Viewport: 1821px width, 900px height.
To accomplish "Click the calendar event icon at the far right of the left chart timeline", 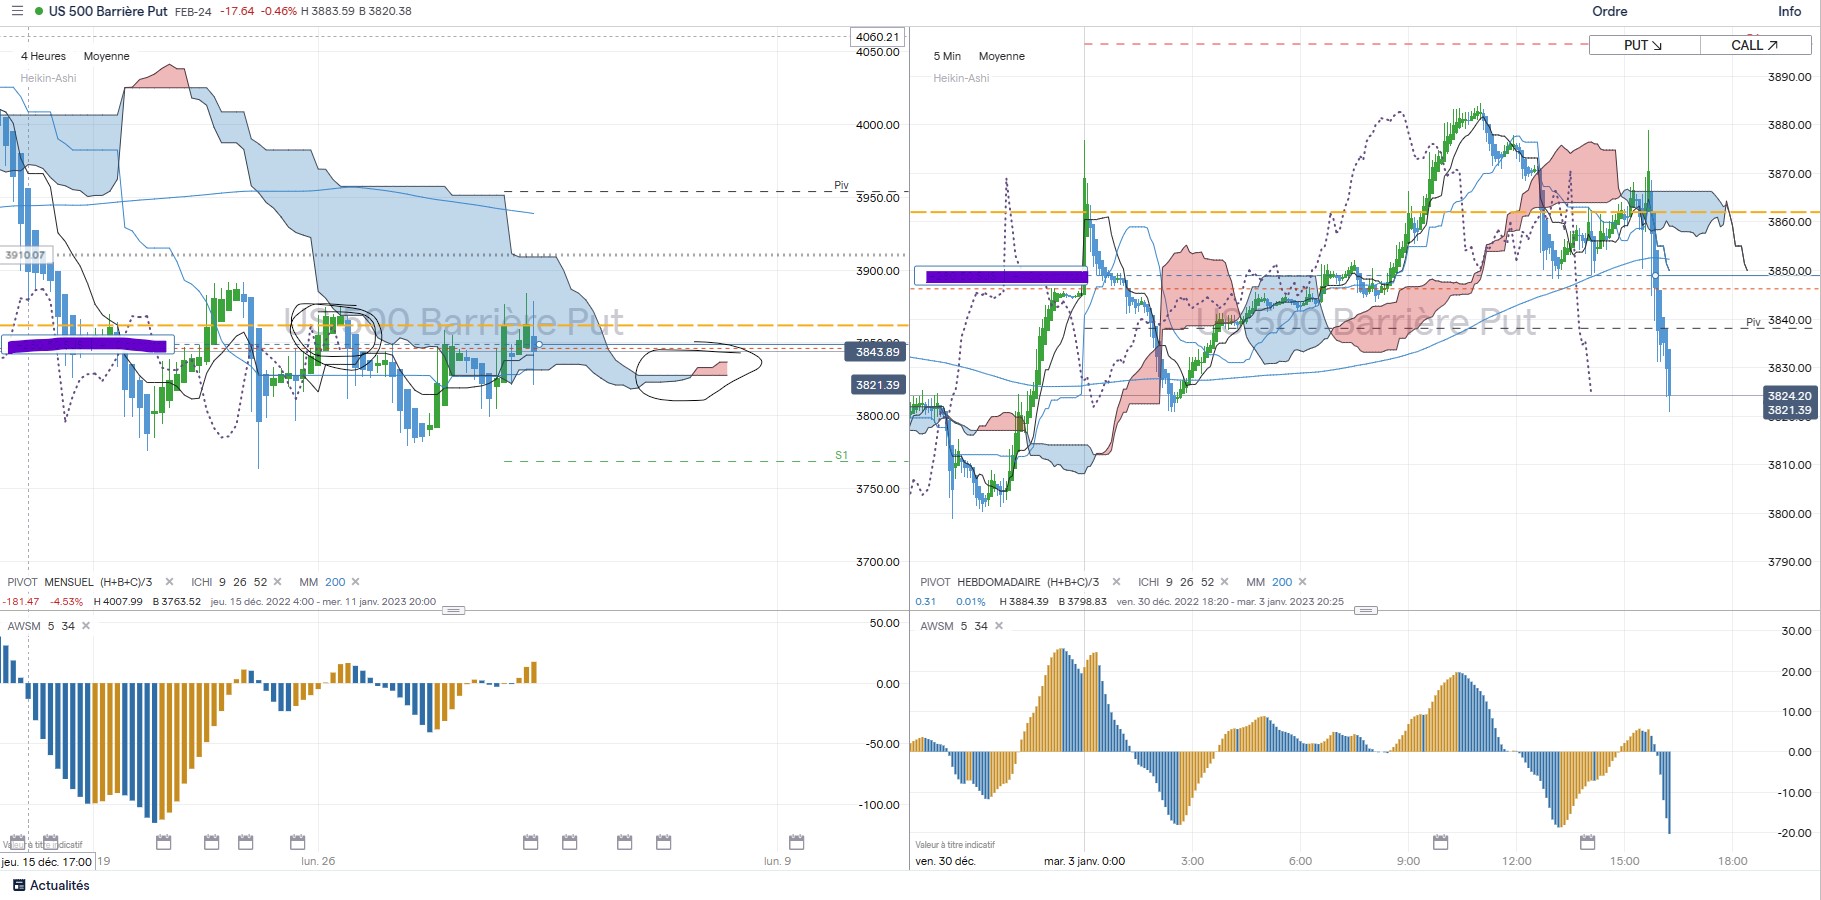I will (797, 842).
